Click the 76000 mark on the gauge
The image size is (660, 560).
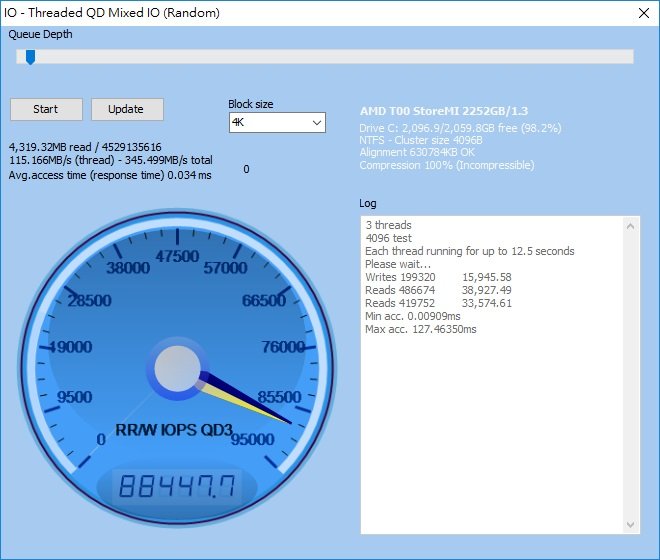[x=283, y=347]
